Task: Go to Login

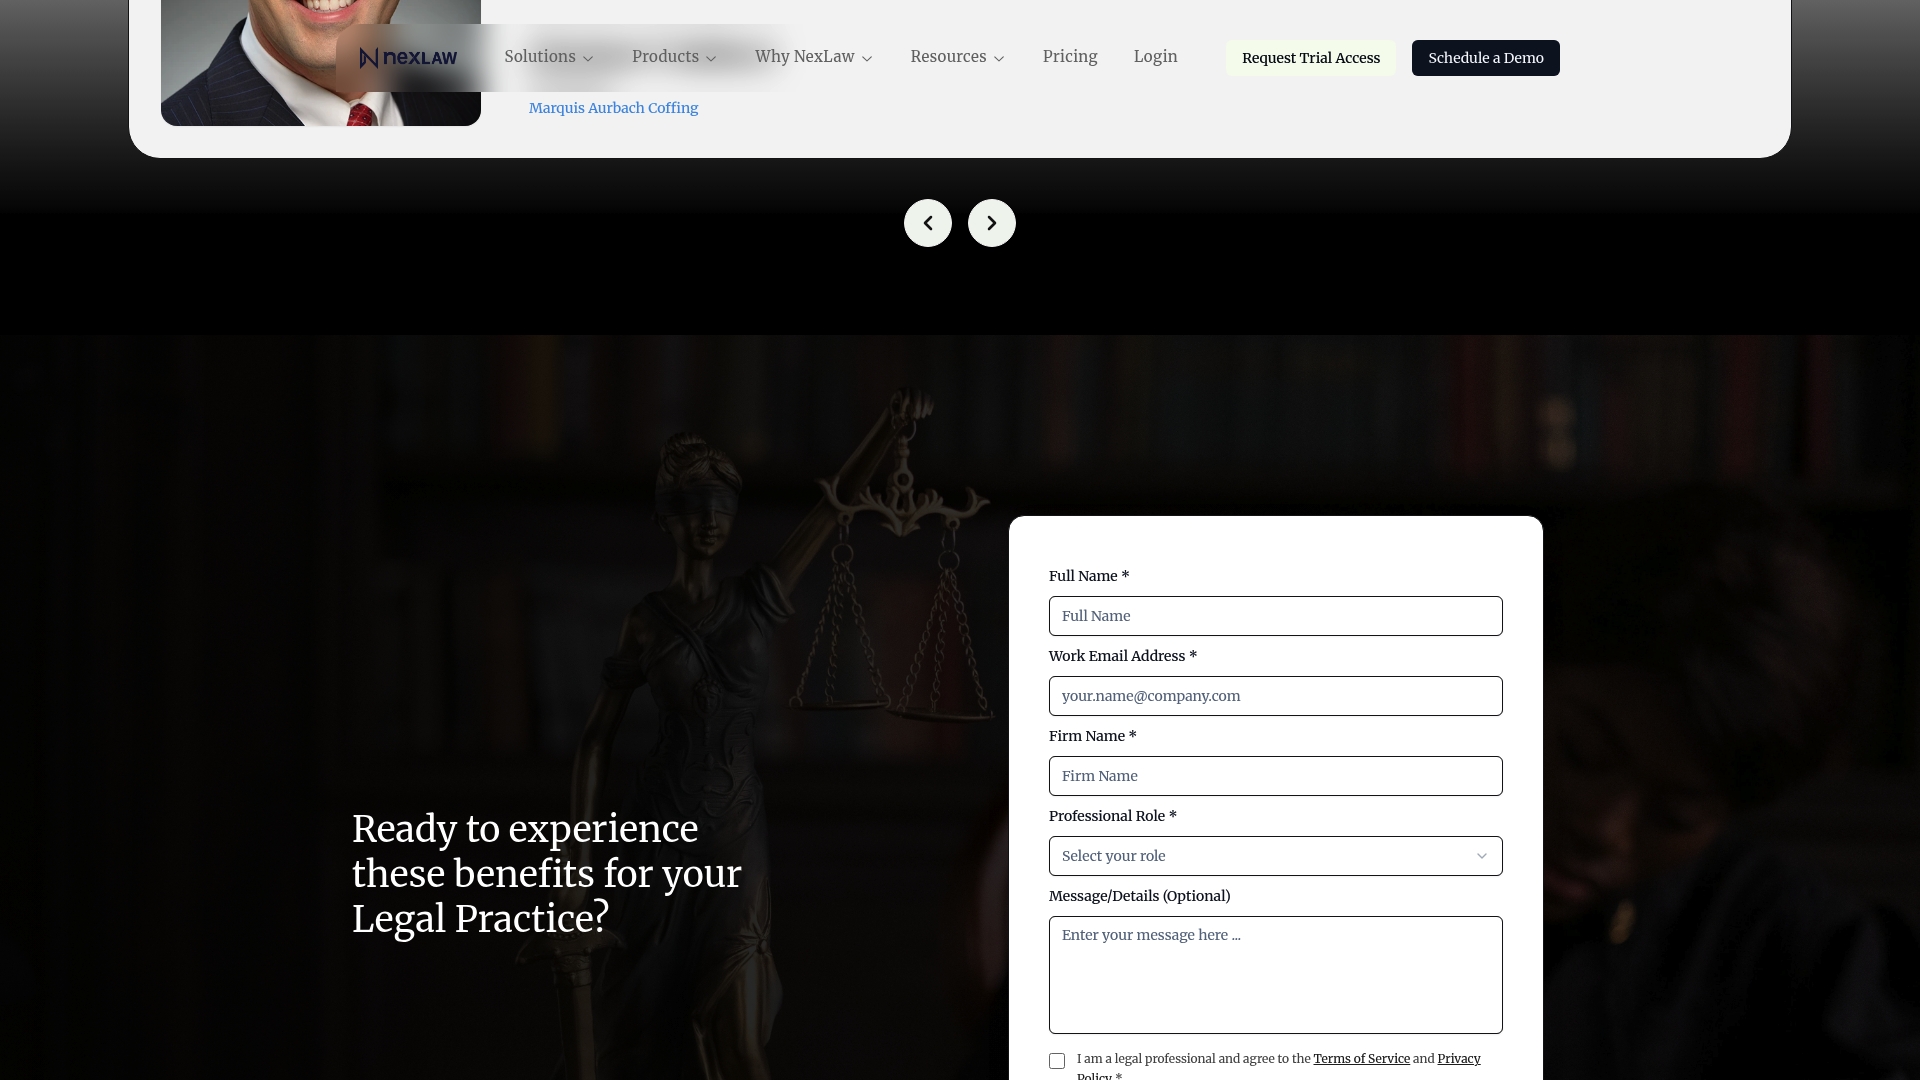Action: 1155,57
